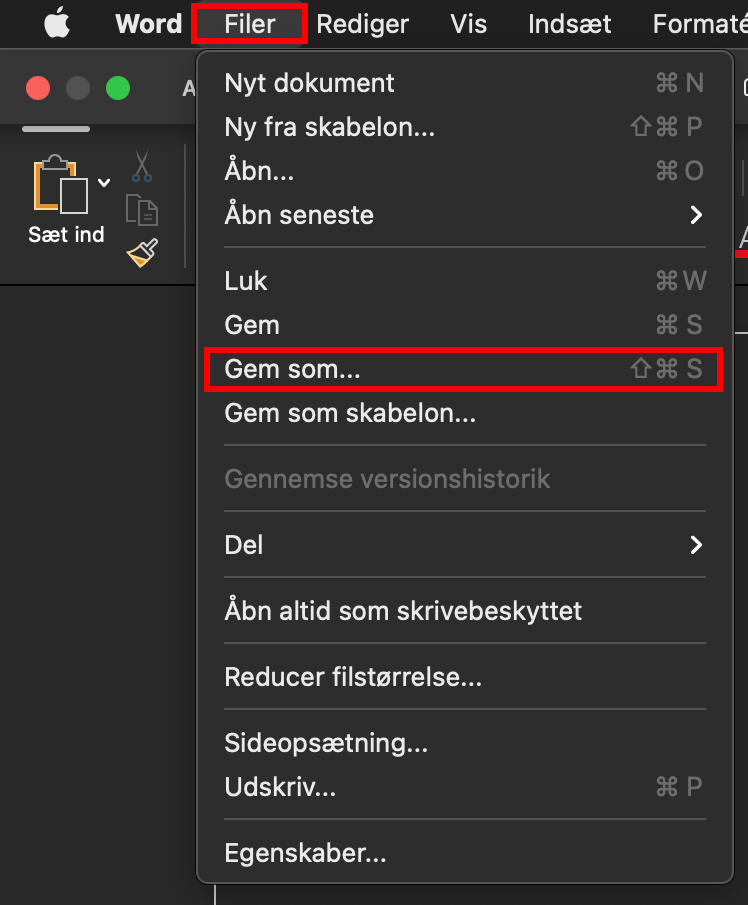
Task: Open the Filer menu
Action: click(249, 24)
